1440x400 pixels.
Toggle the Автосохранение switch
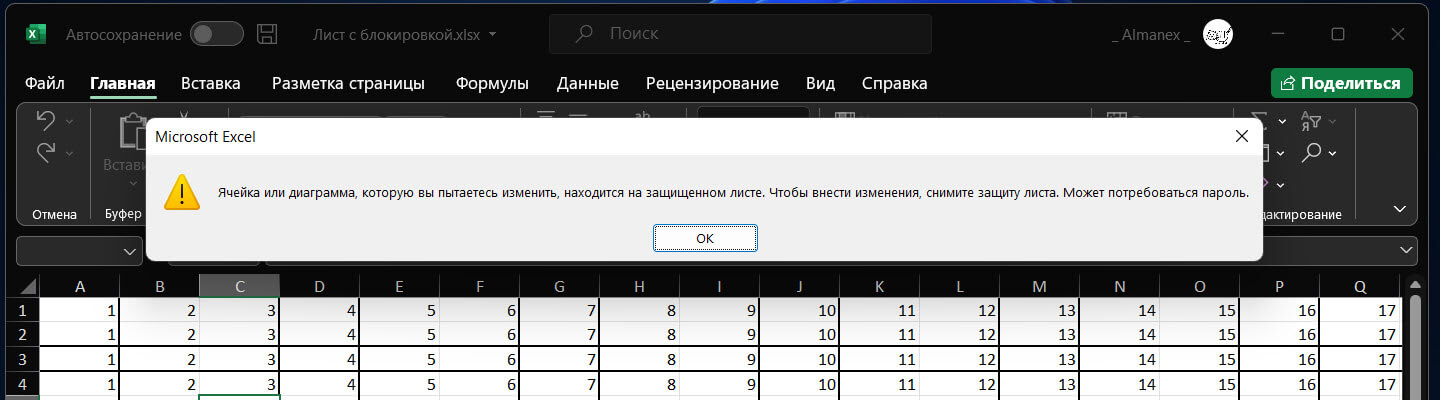[x=217, y=34]
